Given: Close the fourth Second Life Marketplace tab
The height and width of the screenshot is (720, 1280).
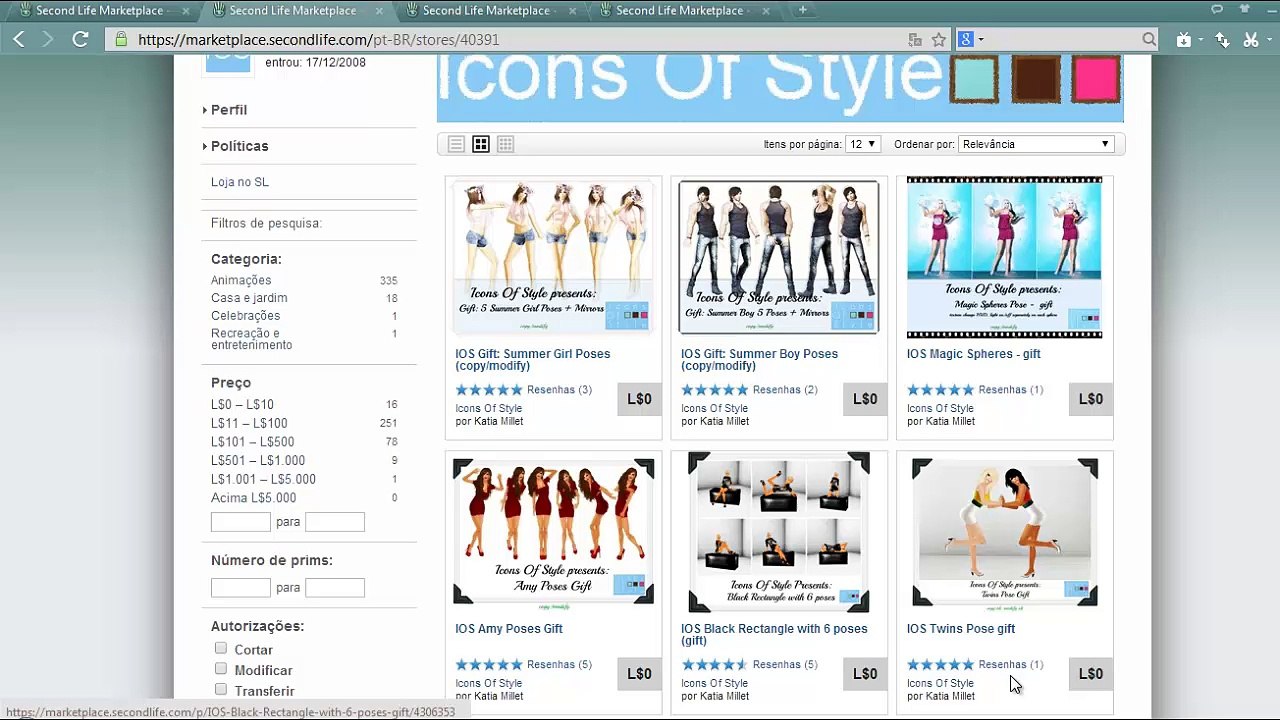Looking at the screenshot, I should [x=768, y=10].
